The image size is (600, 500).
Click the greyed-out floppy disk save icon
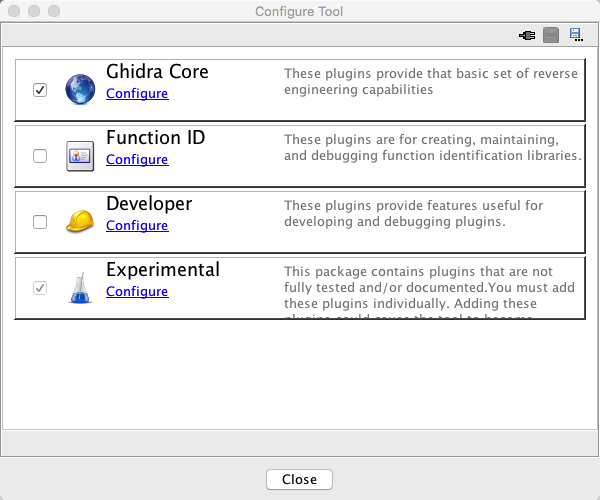pyautogui.click(x=551, y=35)
